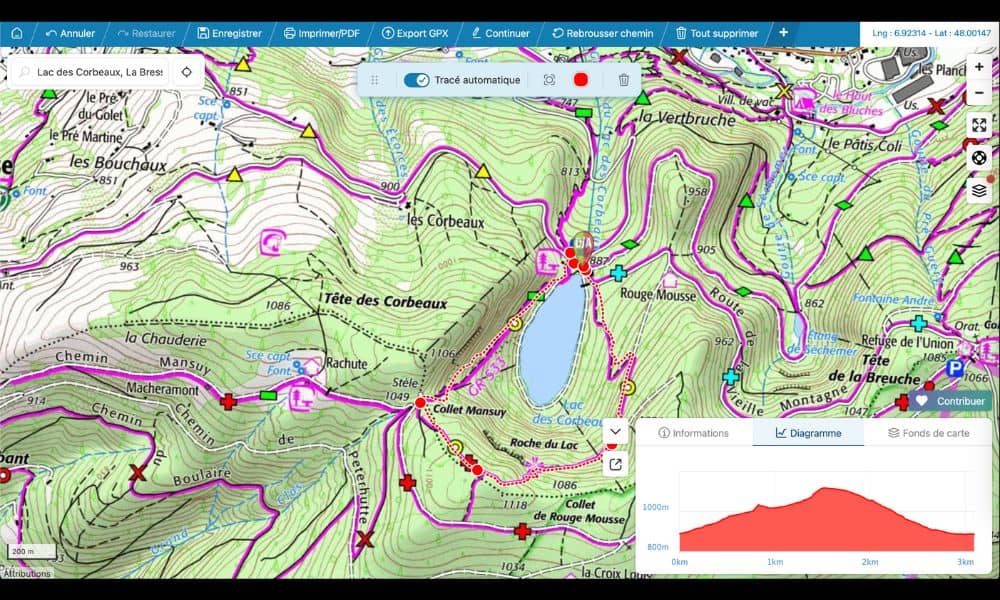Enter fullscreen map mode
This screenshot has height=600, width=1000.
[979, 125]
